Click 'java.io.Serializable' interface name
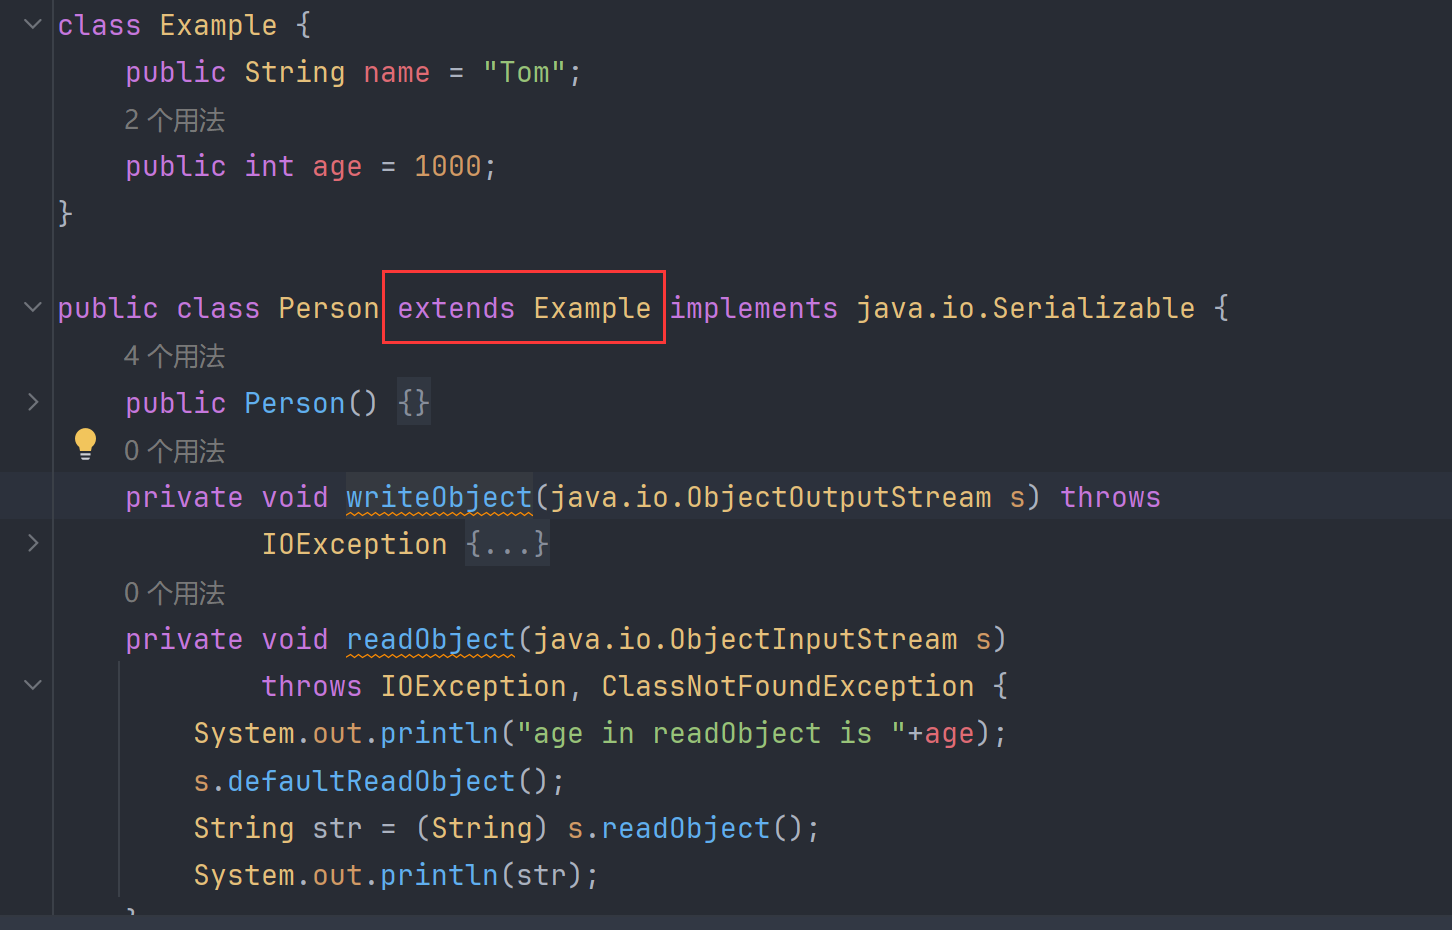1452x930 pixels. tap(1026, 308)
